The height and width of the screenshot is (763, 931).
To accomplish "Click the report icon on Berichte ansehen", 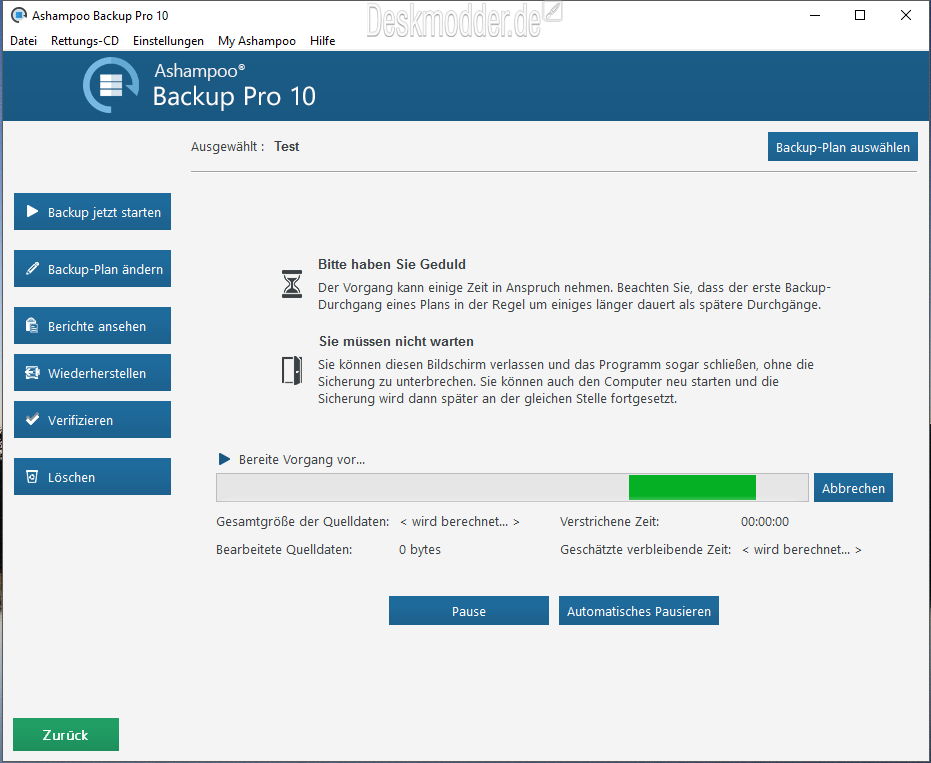I will (x=32, y=325).
